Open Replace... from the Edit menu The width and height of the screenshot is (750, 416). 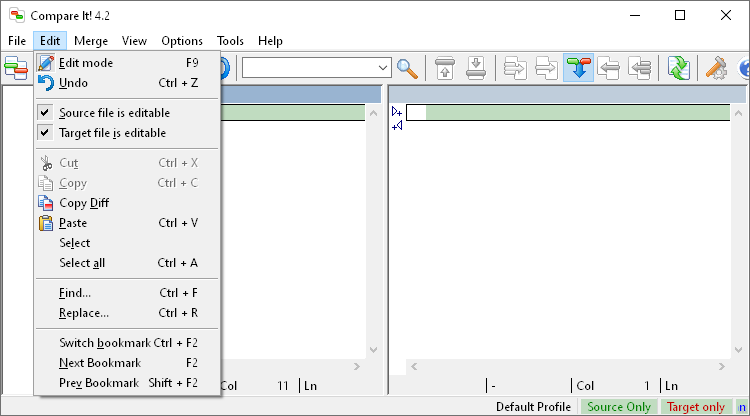pos(127,313)
